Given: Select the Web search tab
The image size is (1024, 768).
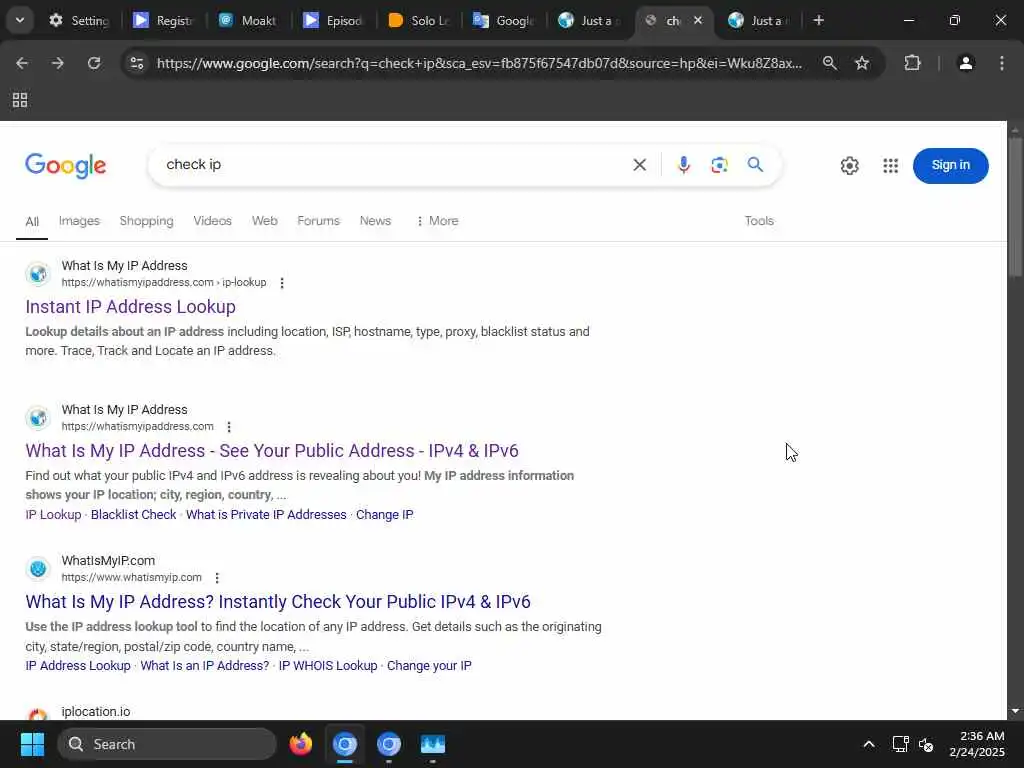Looking at the screenshot, I should tap(264, 221).
